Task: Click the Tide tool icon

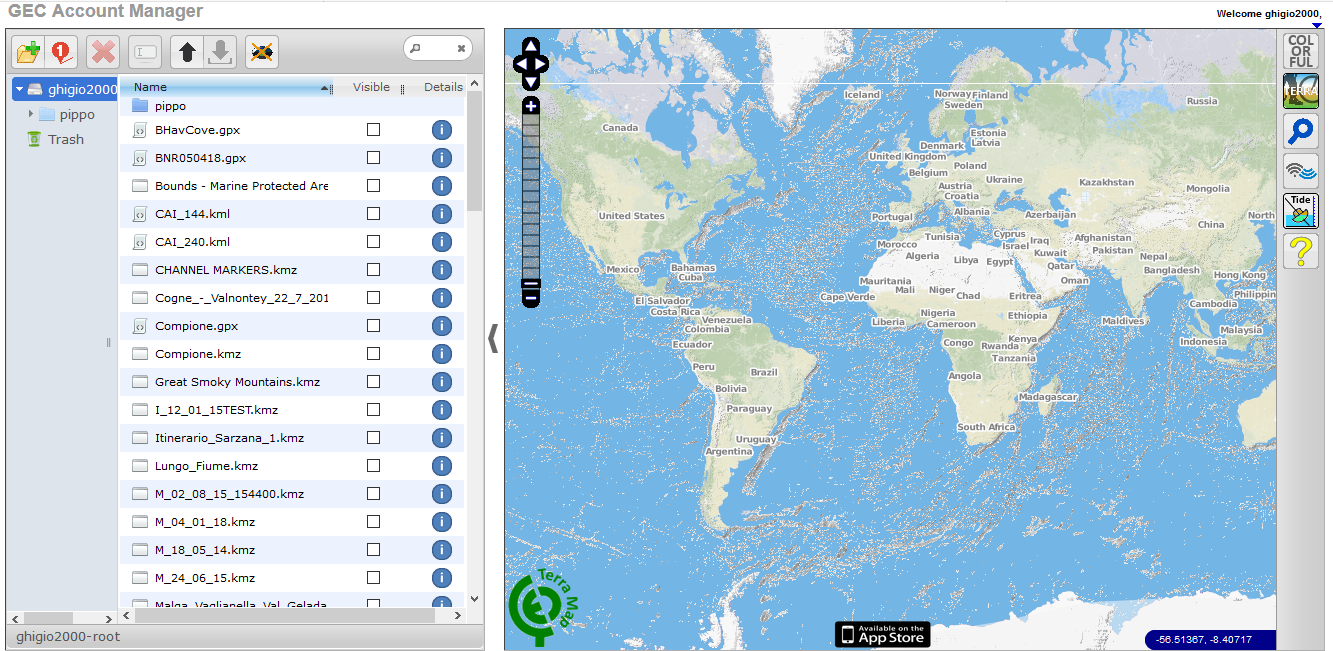Action: coord(1300,210)
